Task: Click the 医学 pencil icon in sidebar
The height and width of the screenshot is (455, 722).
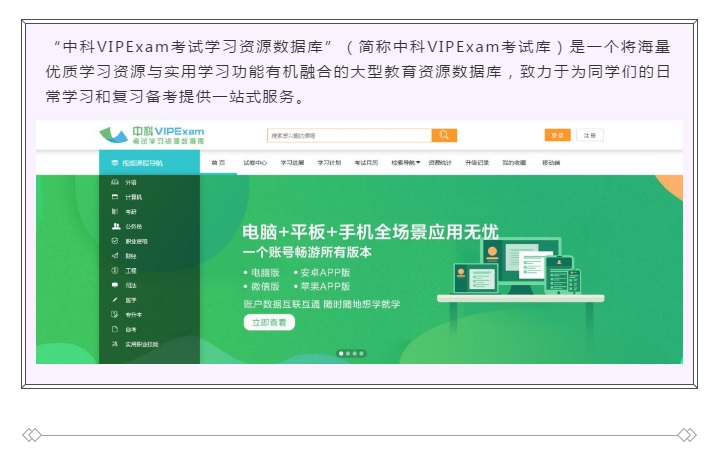Action: pos(115,300)
